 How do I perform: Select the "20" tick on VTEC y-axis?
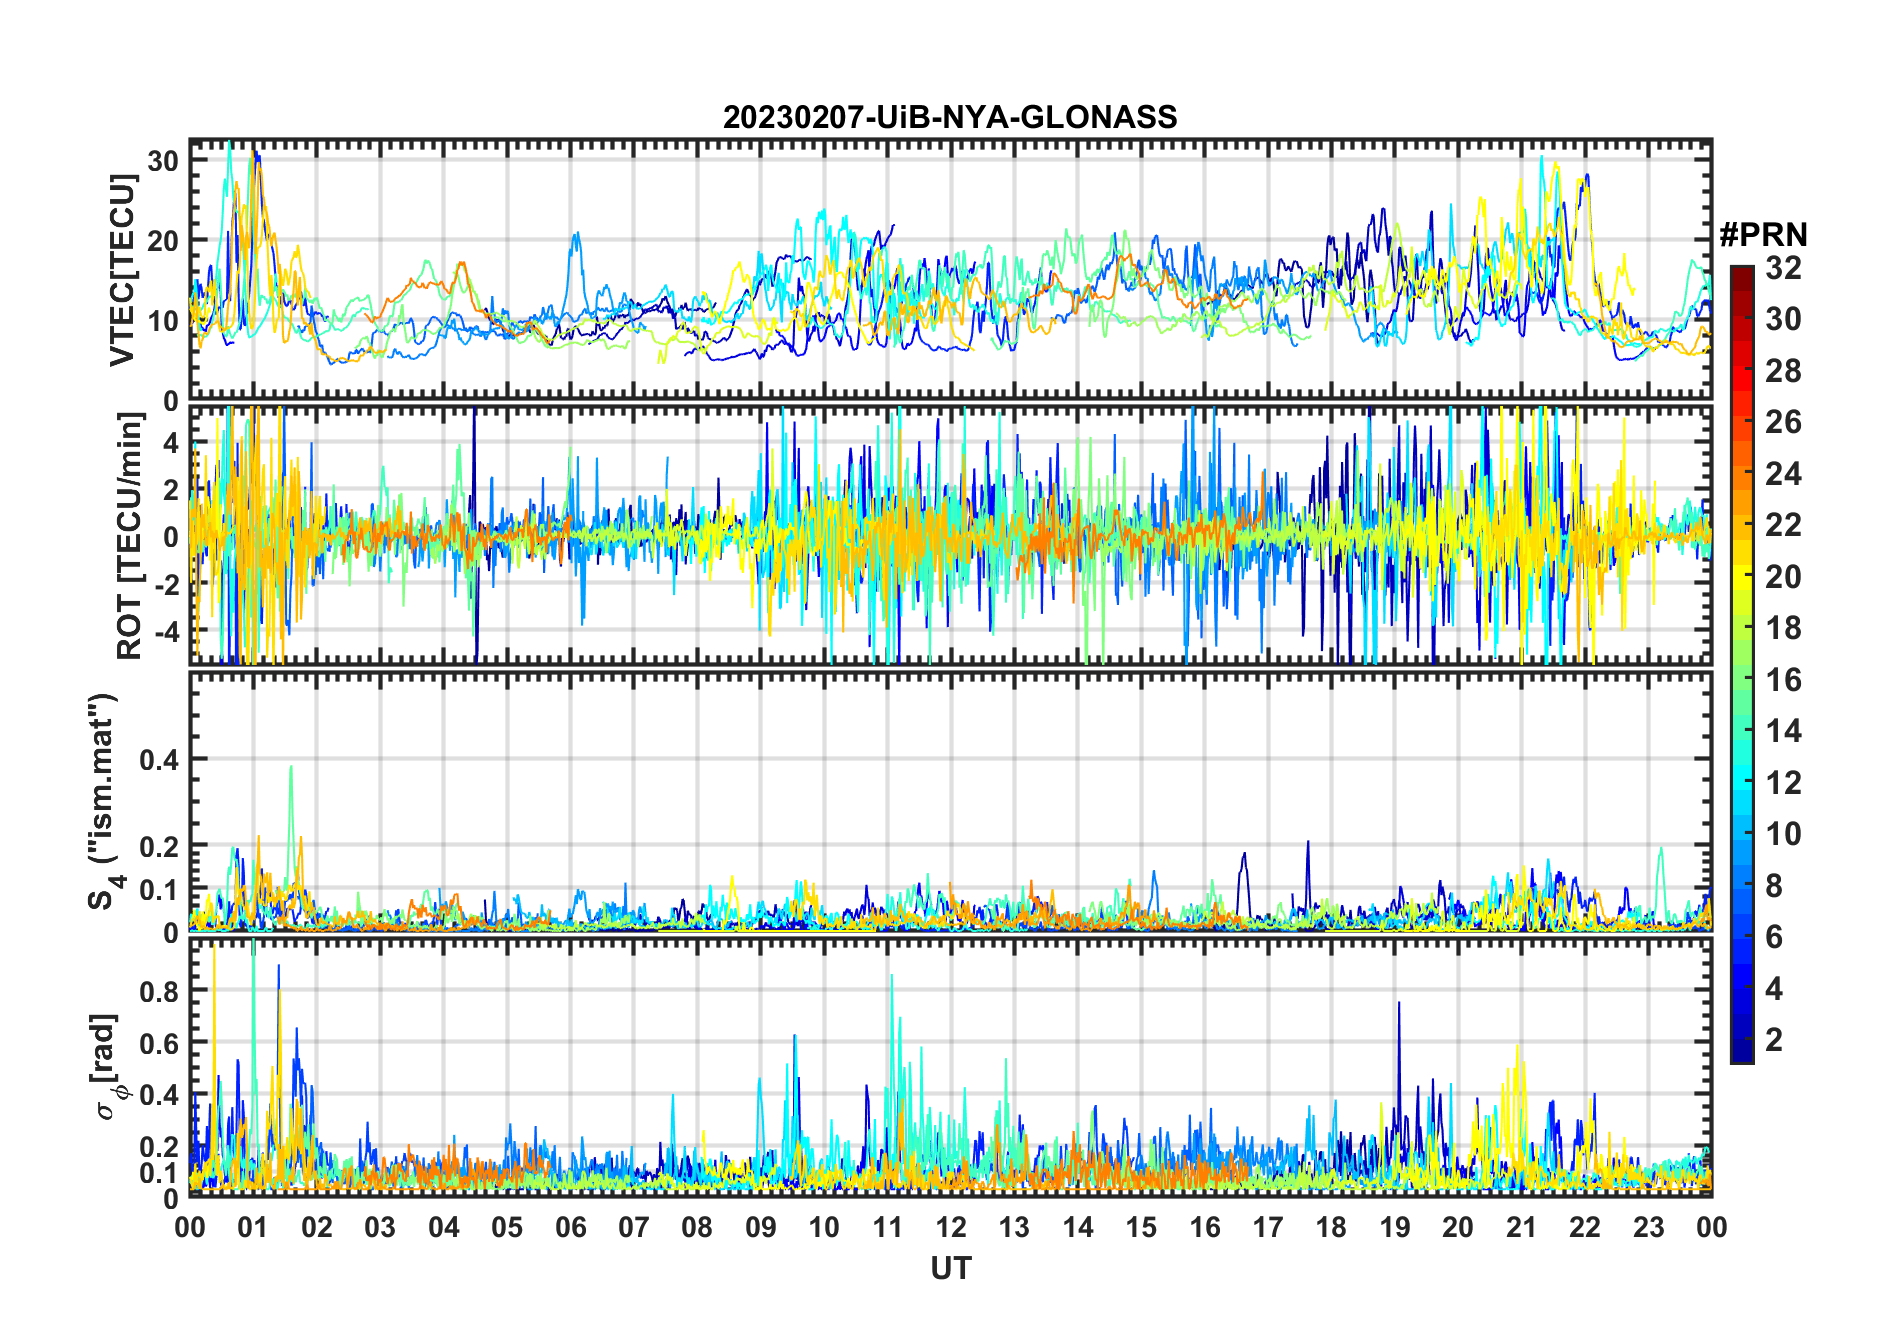(x=163, y=241)
